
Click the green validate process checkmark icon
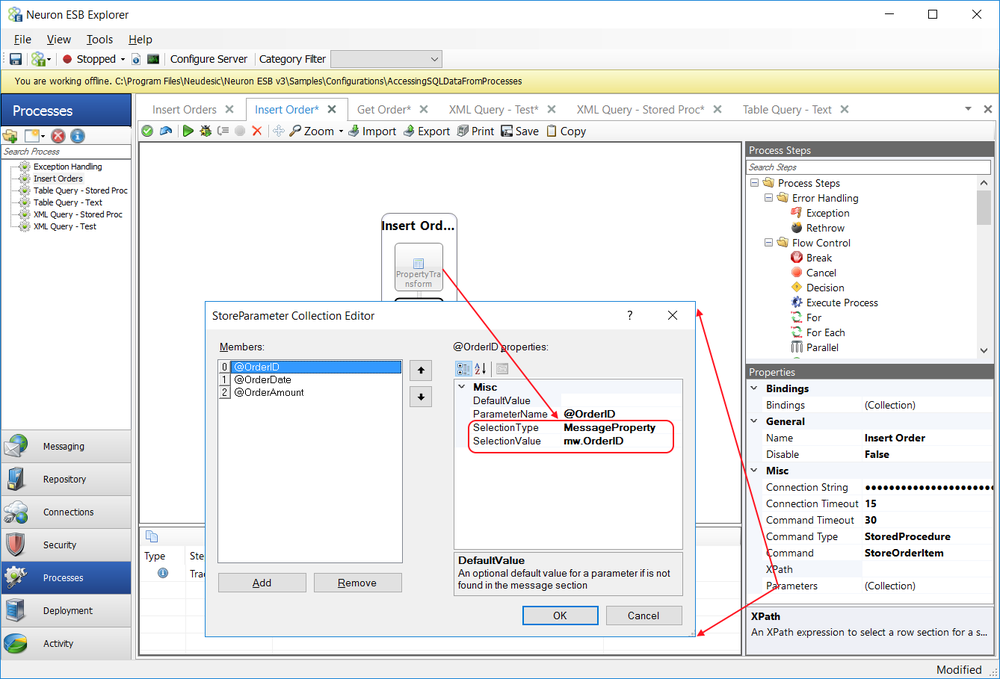tap(147, 131)
